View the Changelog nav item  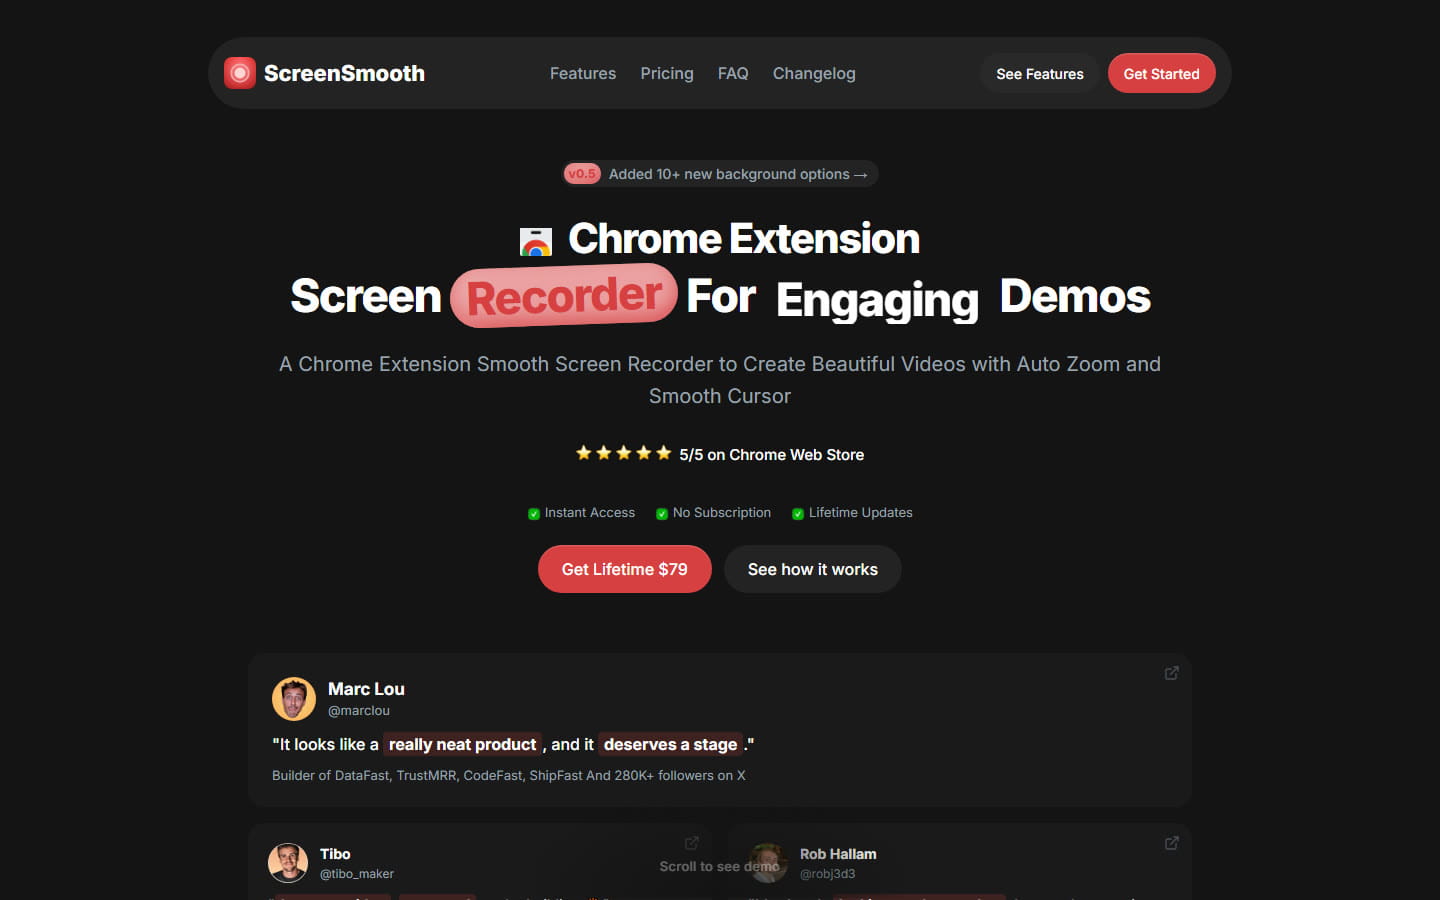tap(814, 73)
